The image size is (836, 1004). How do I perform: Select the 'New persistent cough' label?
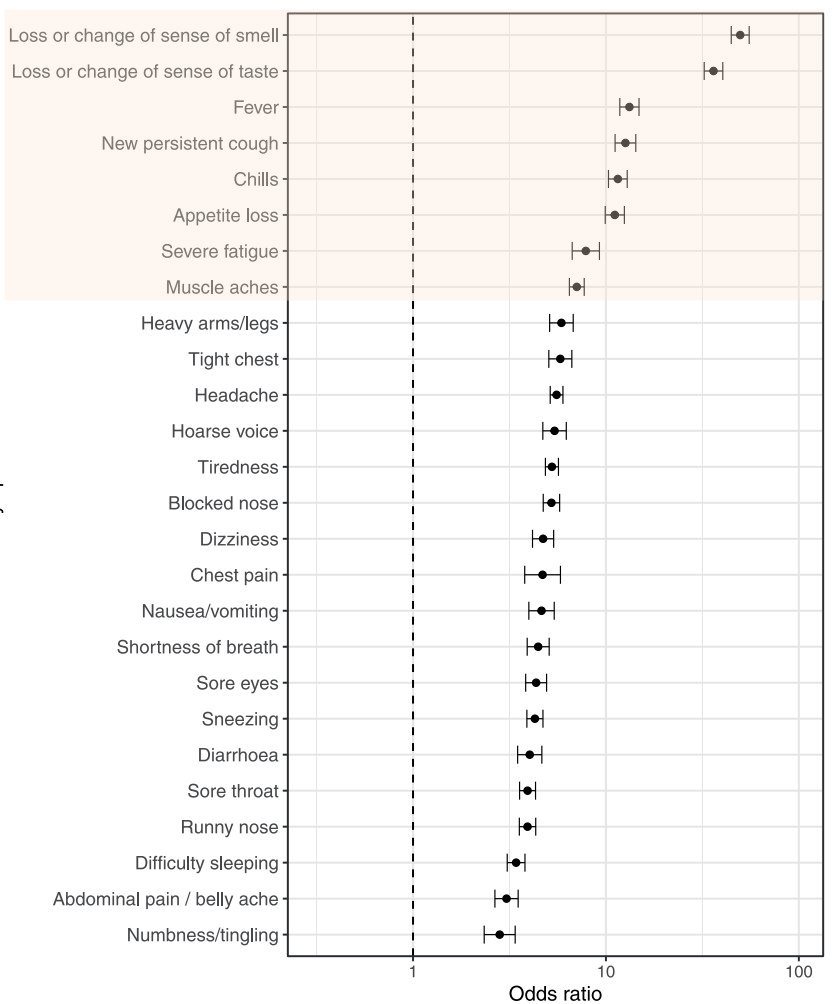click(x=190, y=143)
